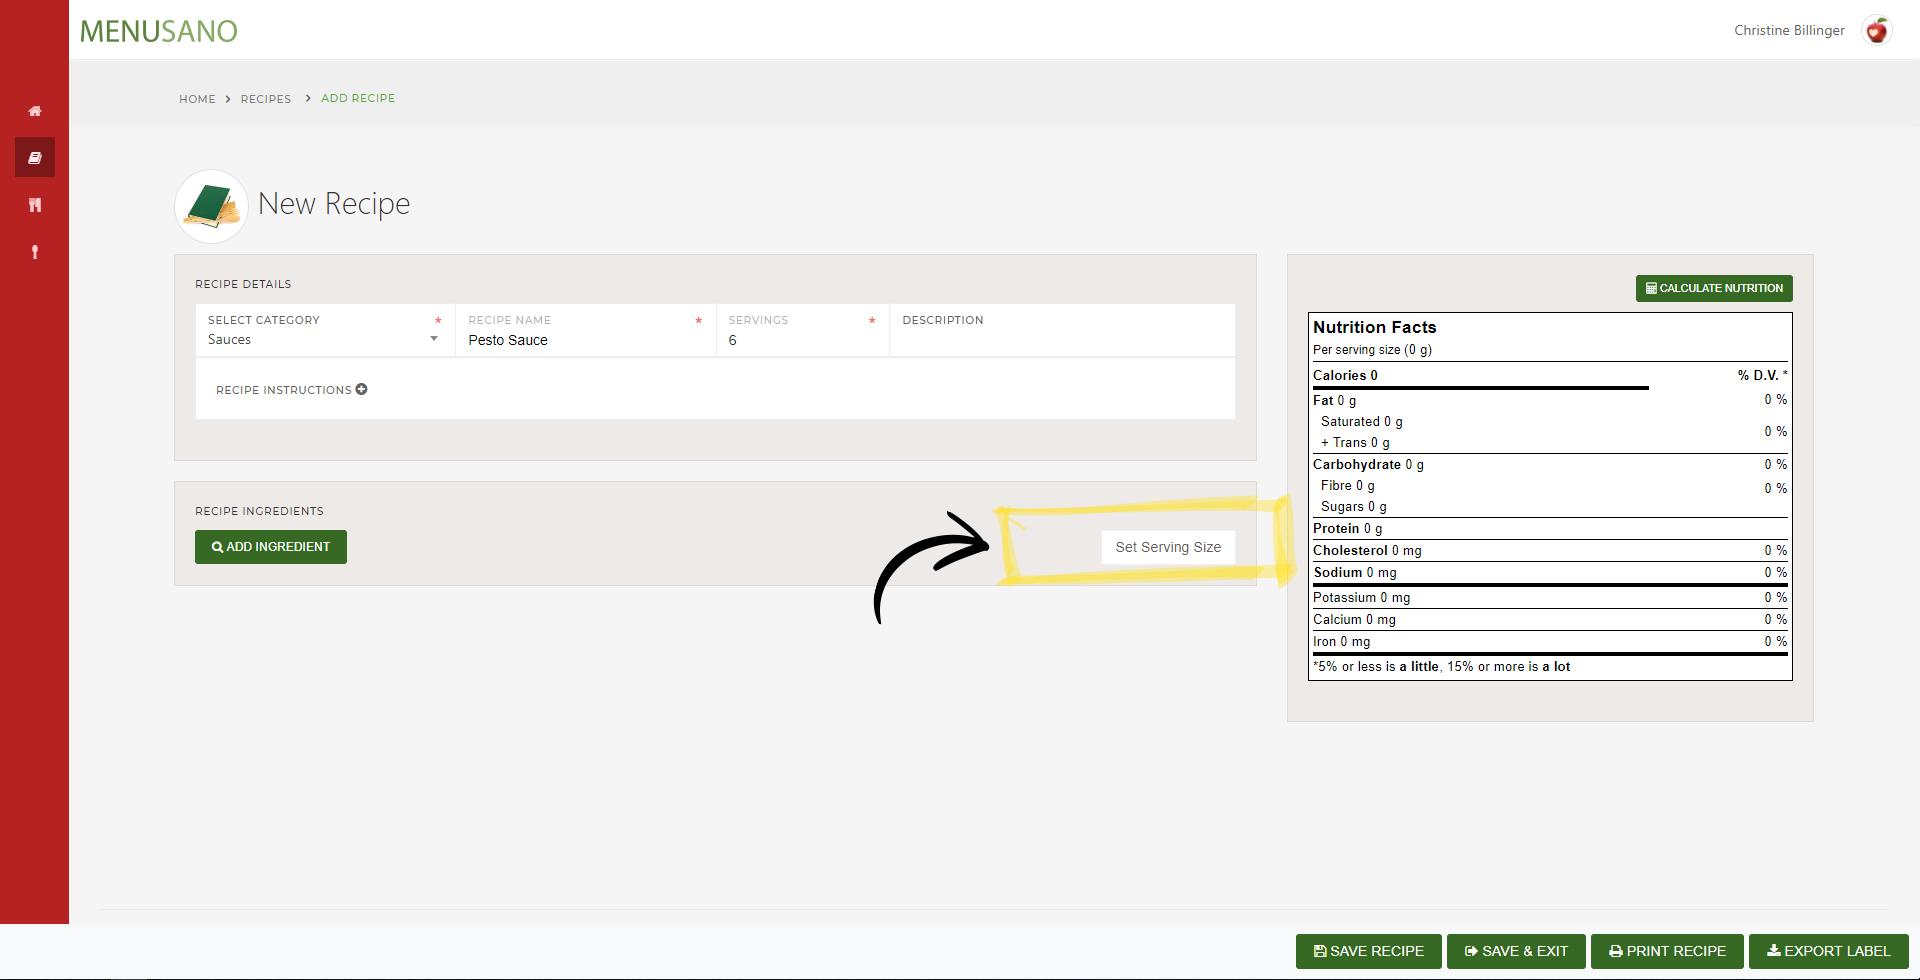This screenshot has width=1920, height=980.
Task: Click the fork and knife sidebar icon
Action: (35, 205)
